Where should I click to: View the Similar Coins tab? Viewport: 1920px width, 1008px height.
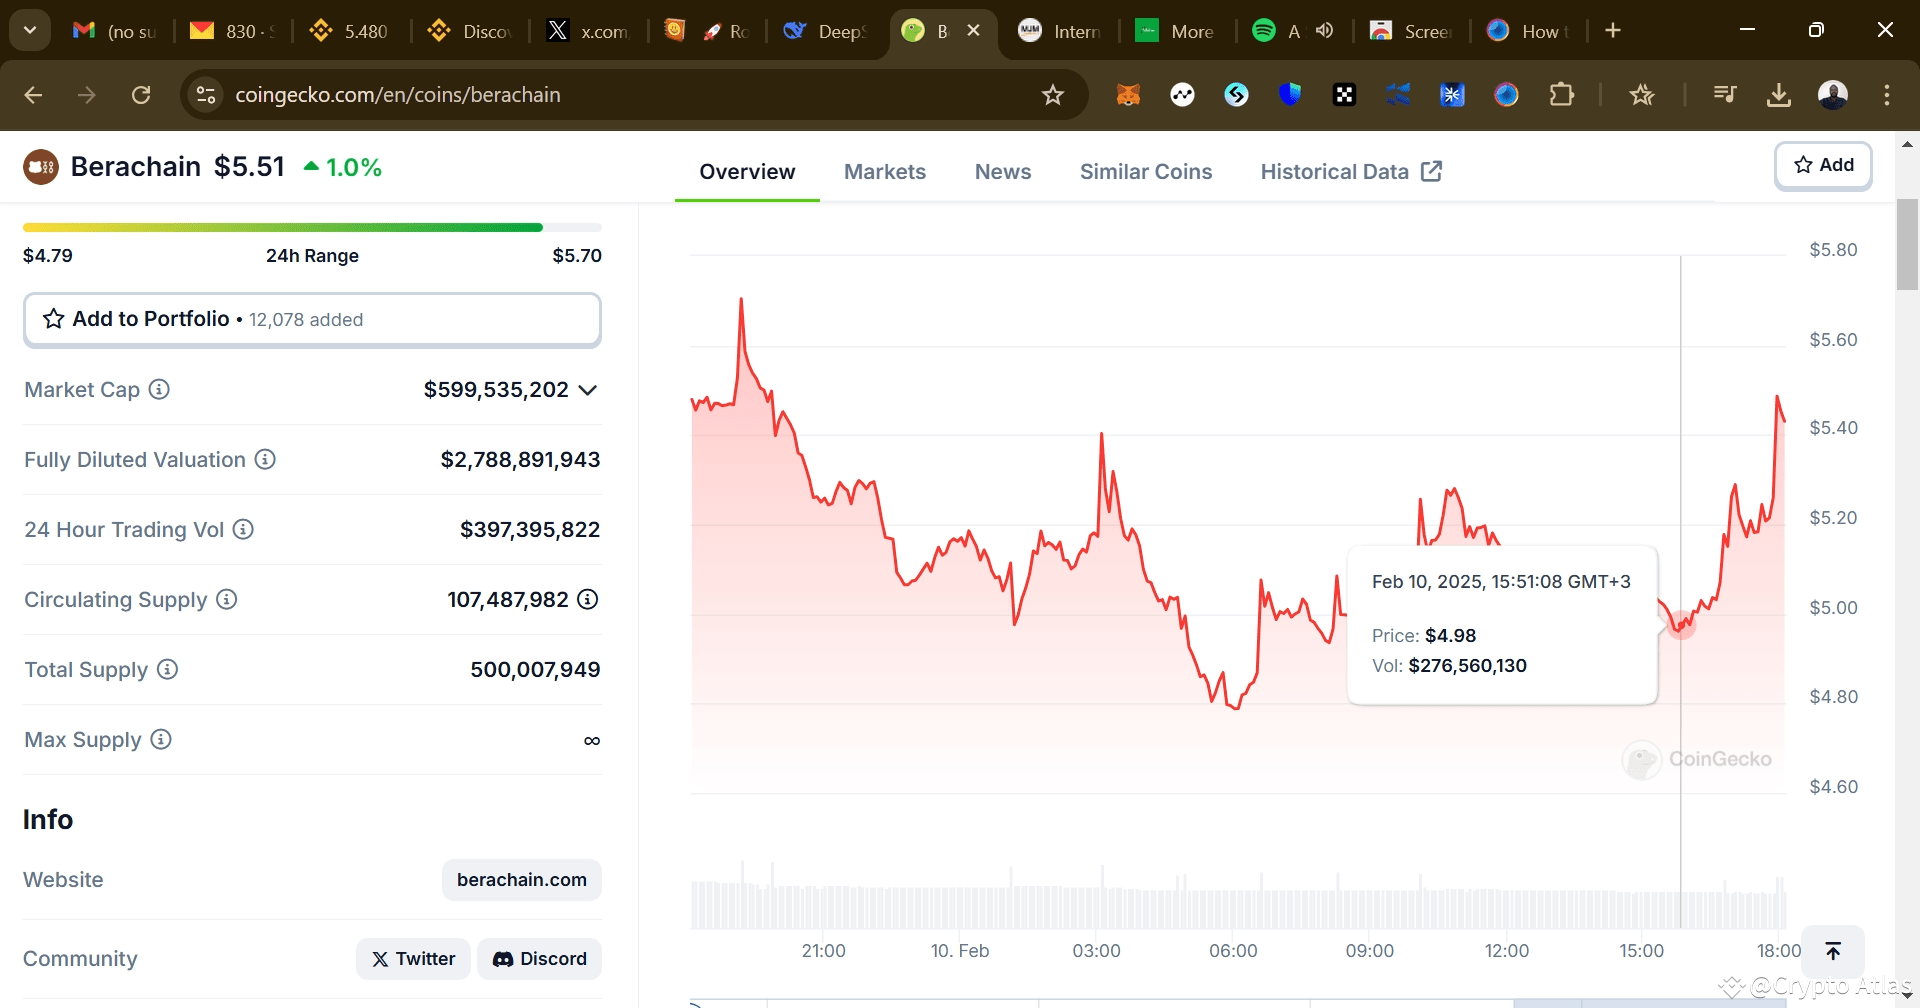[x=1146, y=172]
